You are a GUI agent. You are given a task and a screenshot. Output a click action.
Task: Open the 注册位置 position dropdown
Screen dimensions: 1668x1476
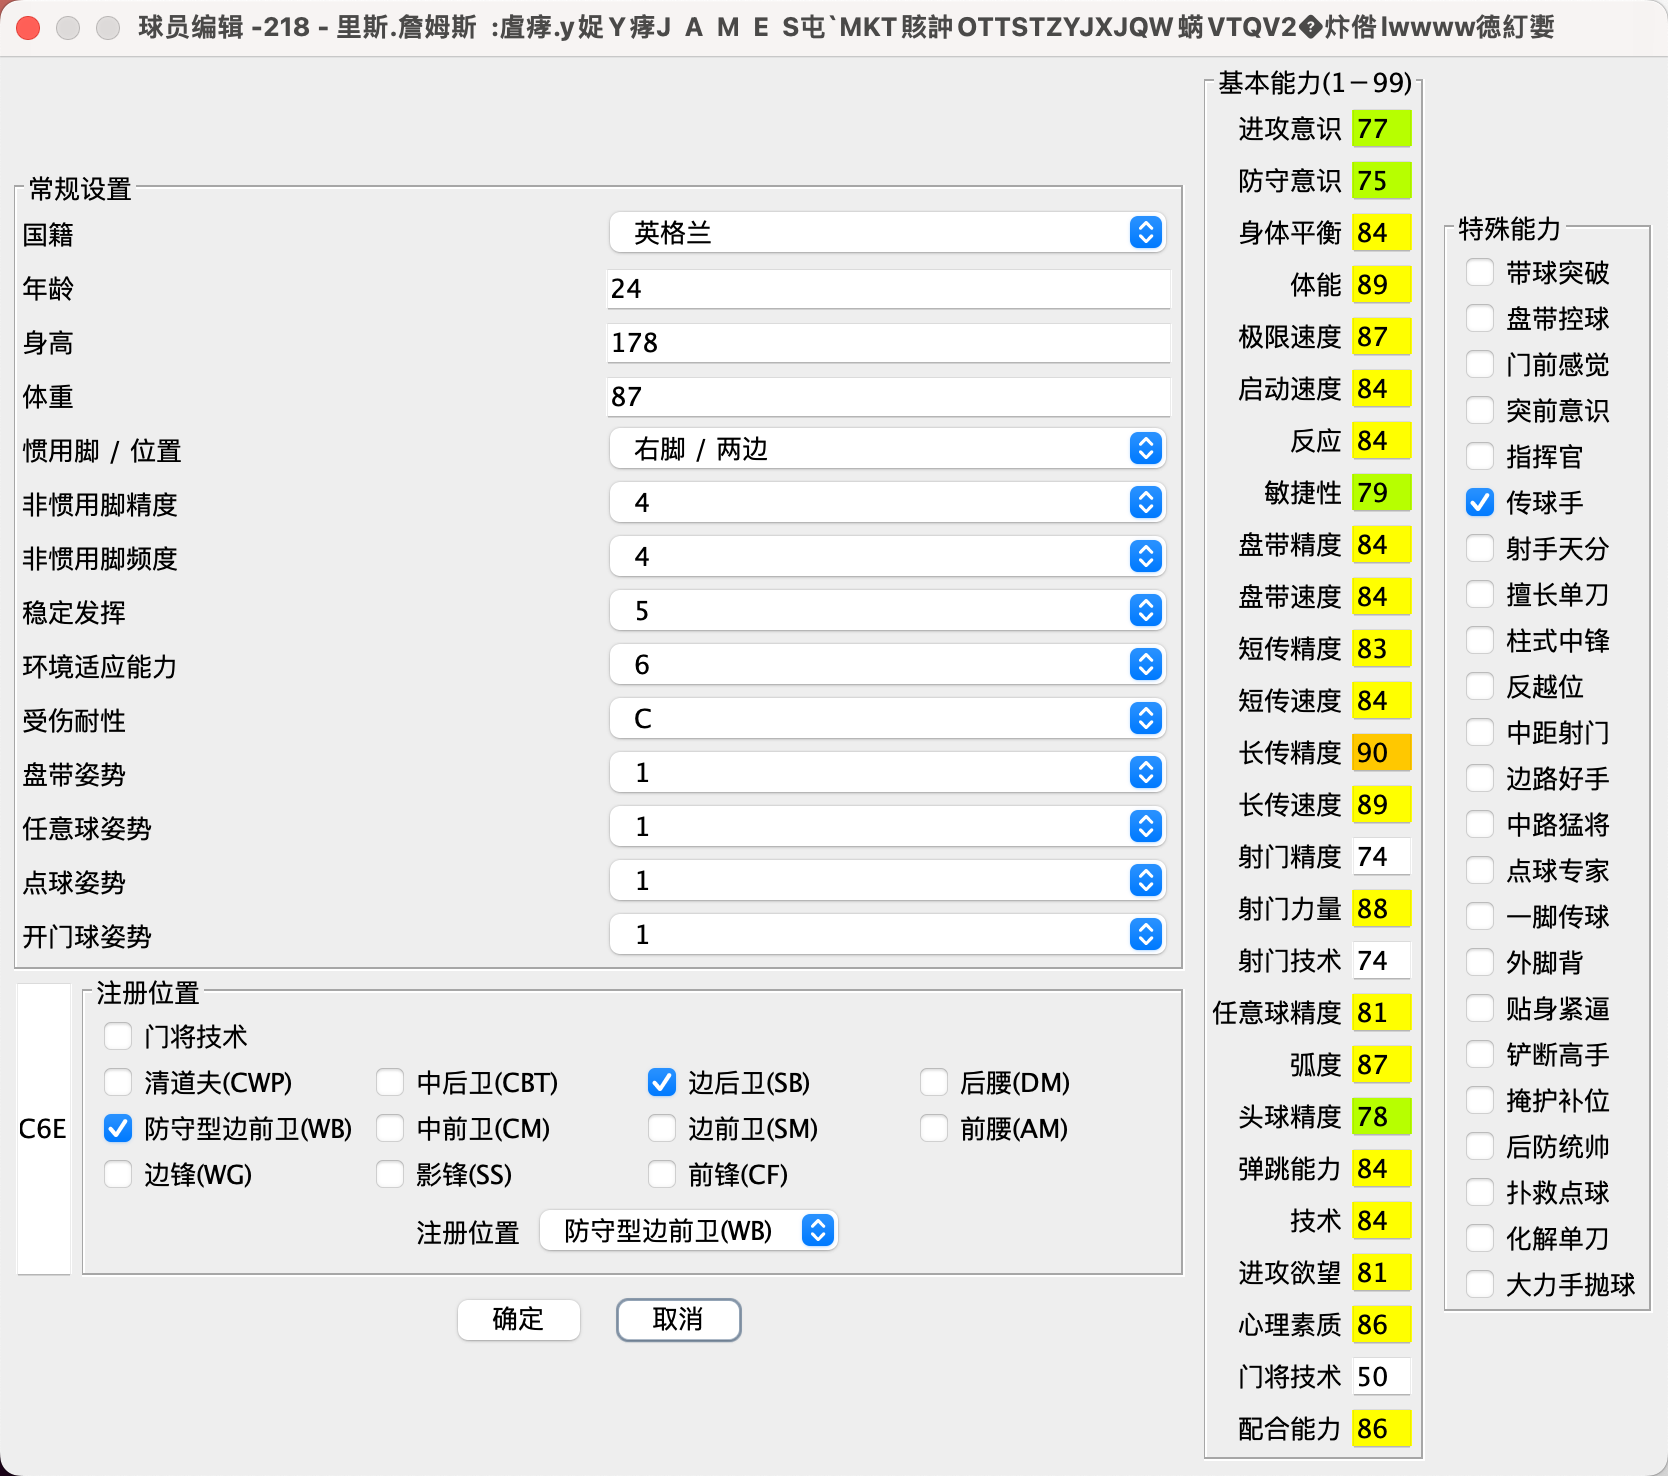[688, 1231]
